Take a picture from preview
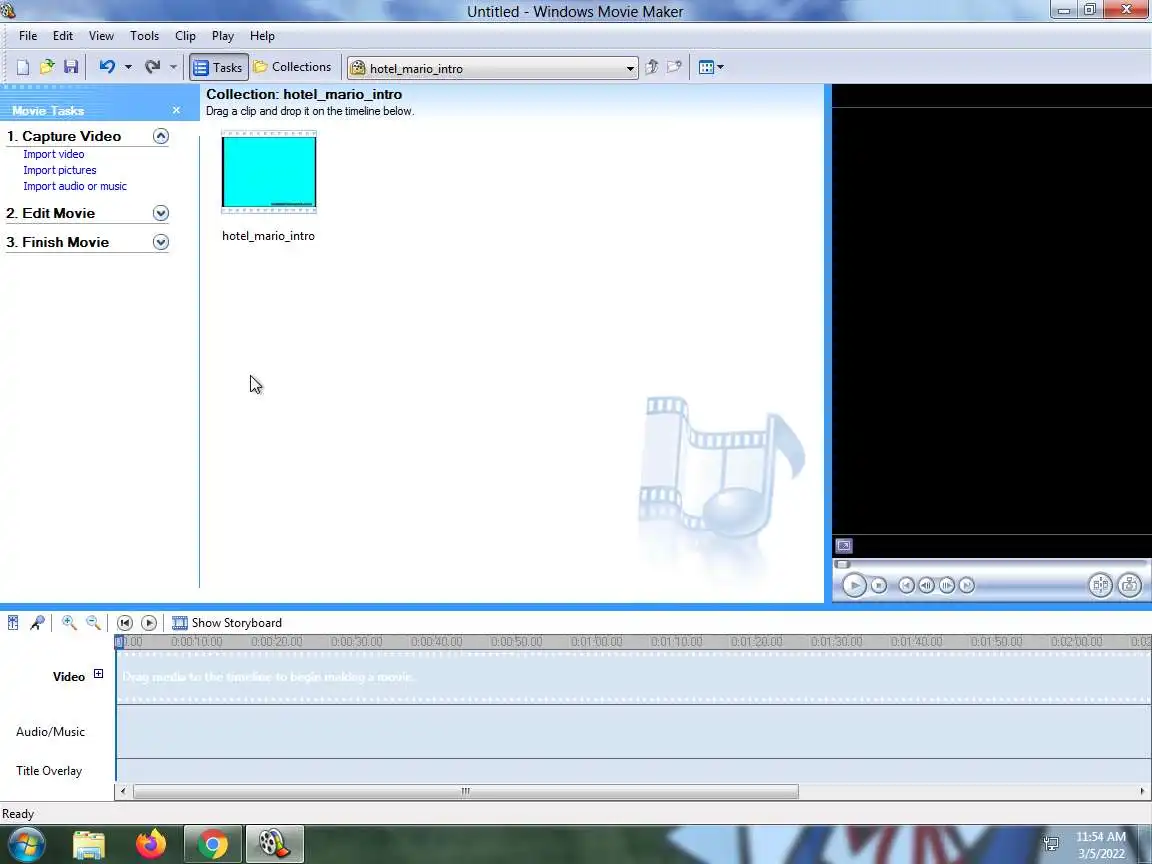 (1130, 586)
